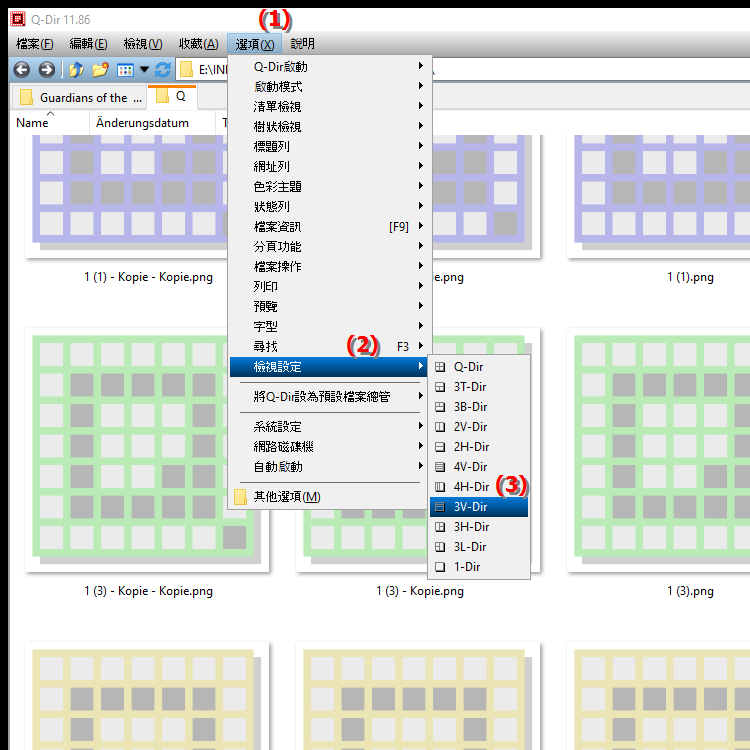Open the 尋找 F3 submenu
Screen dimensions: 750x750
click(330, 347)
